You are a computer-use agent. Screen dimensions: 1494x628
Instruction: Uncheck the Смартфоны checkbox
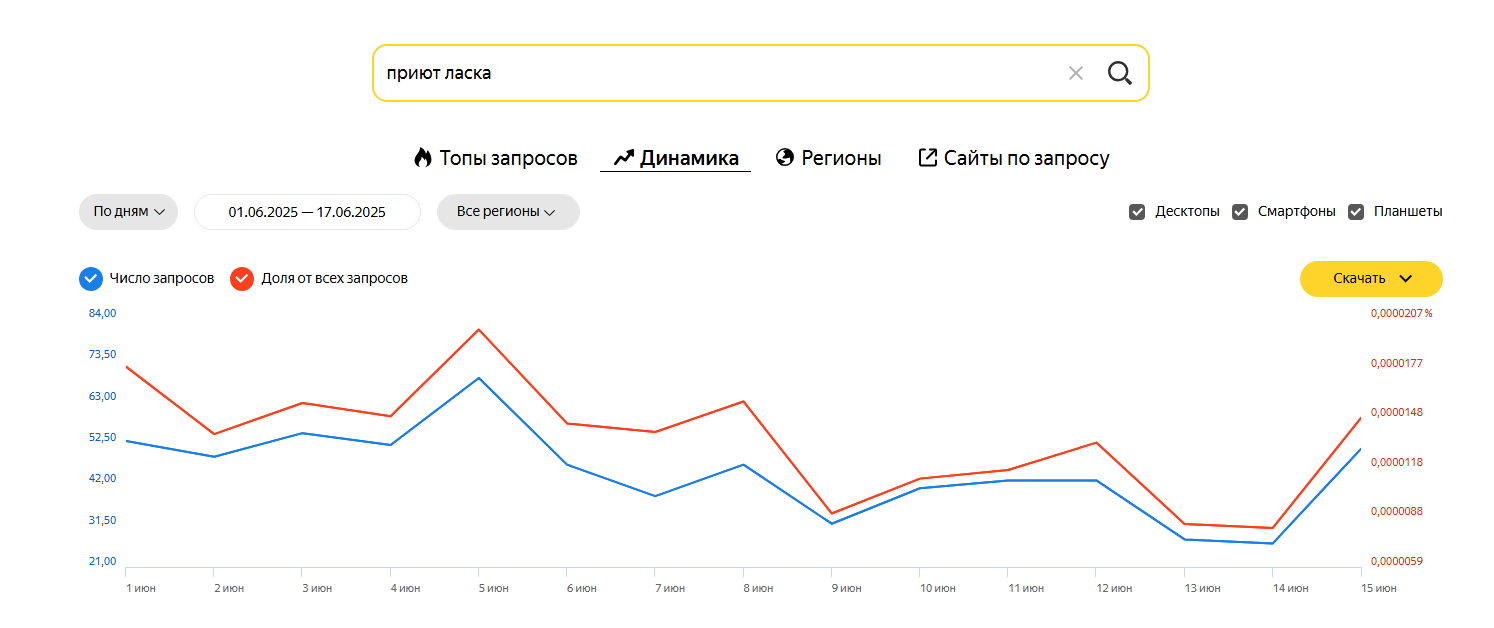[1240, 212]
